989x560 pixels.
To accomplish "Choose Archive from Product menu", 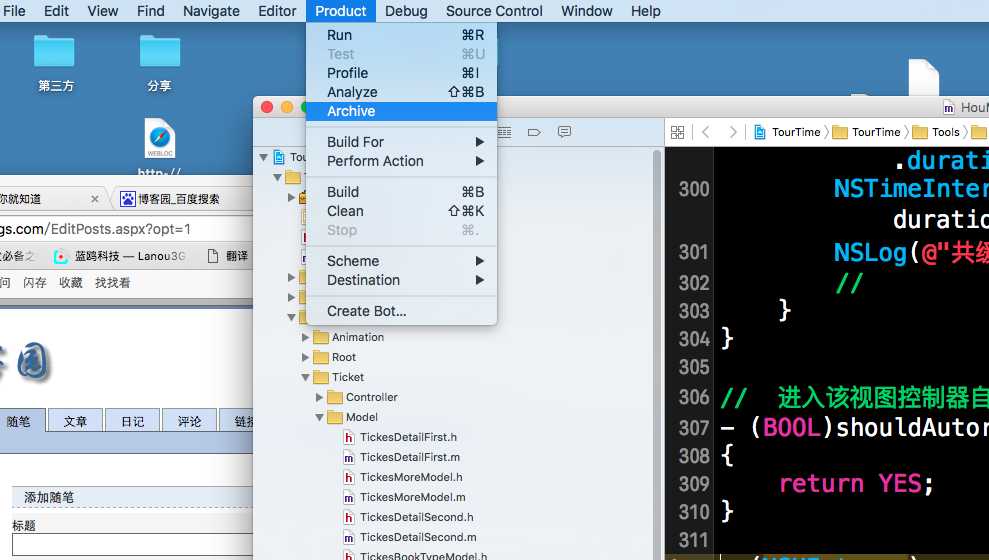I will pyautogui.click(x=401, y=111).
